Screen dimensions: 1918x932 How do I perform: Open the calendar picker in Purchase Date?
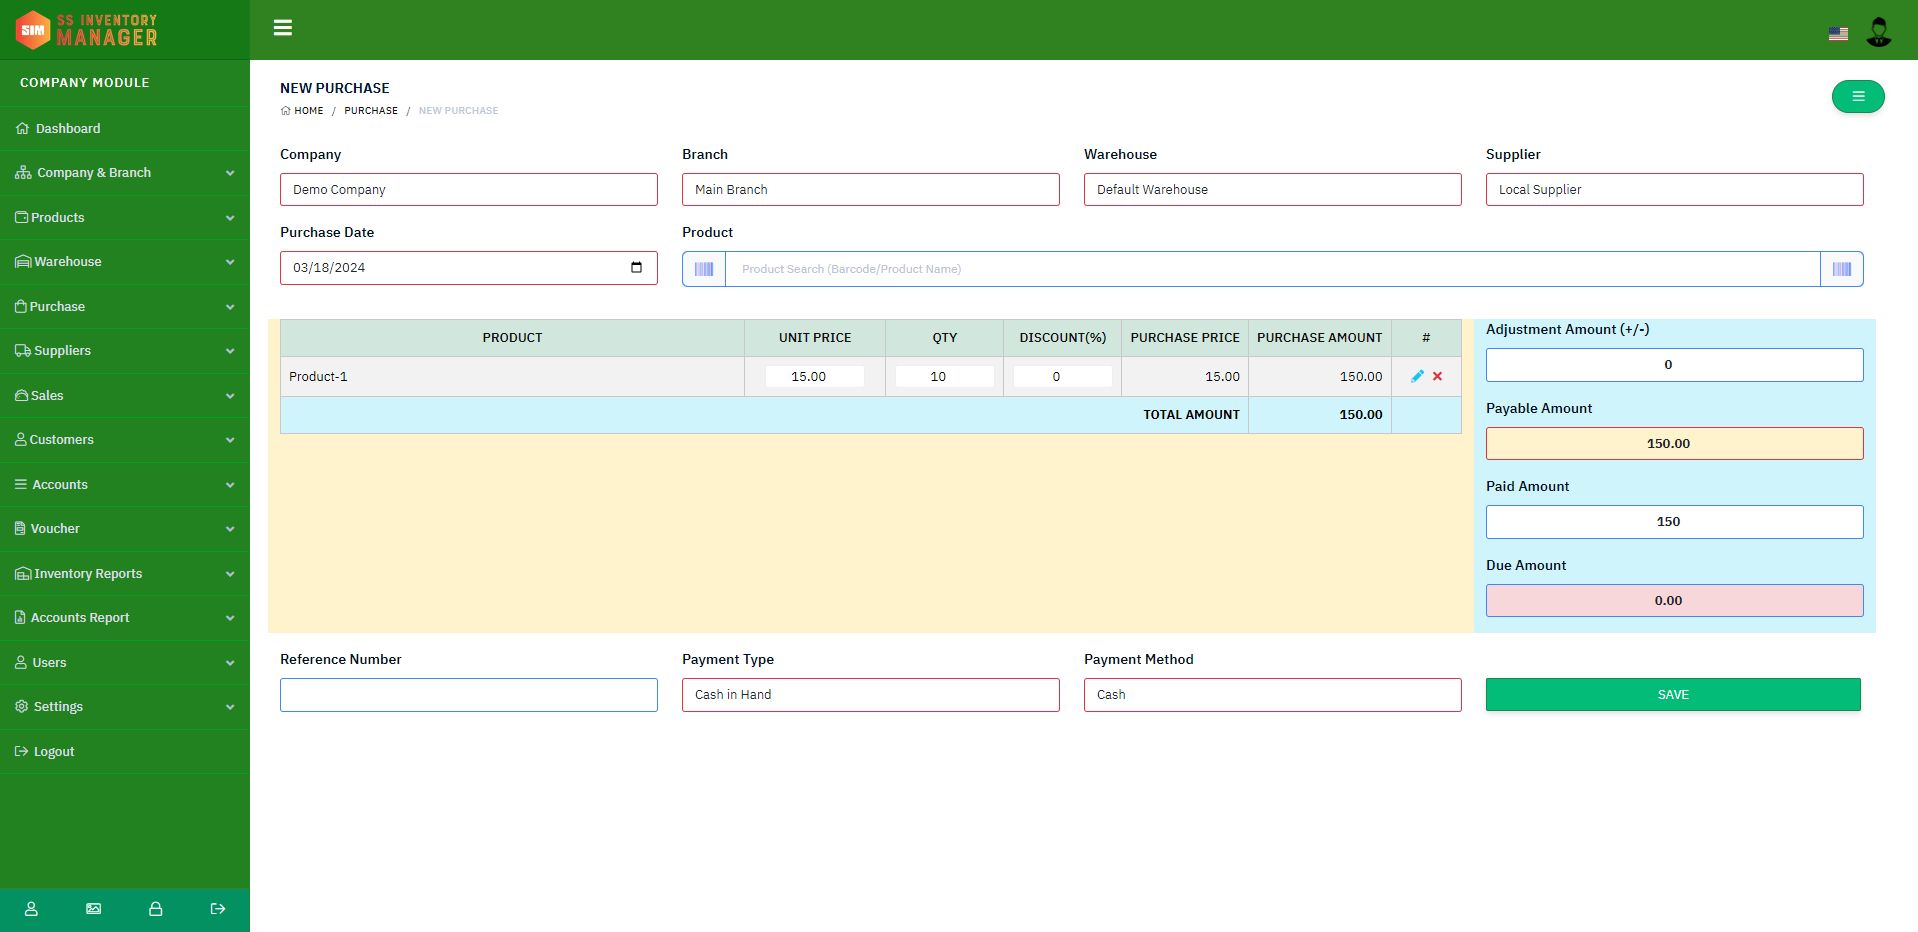[x=636, y=268]
